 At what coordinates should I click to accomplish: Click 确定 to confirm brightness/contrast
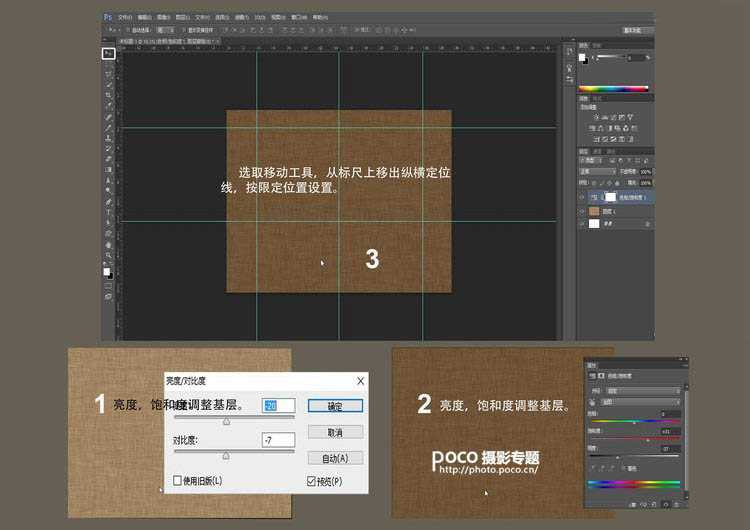(x=336, y=406)
